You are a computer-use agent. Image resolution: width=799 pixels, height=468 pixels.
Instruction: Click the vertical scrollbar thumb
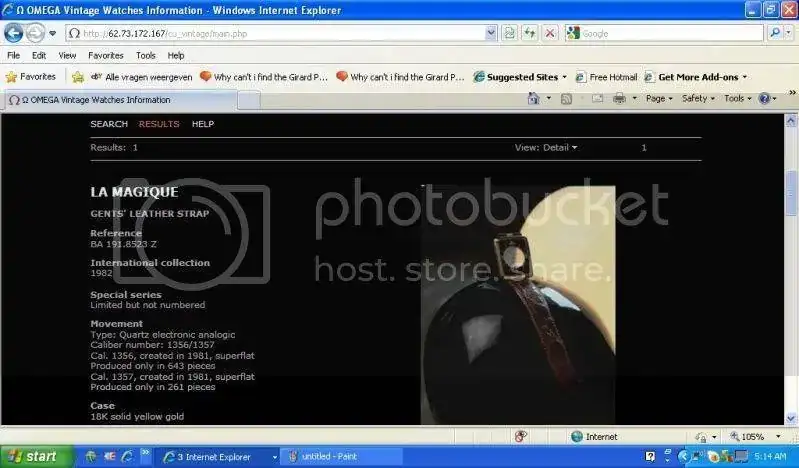(791, 193)
